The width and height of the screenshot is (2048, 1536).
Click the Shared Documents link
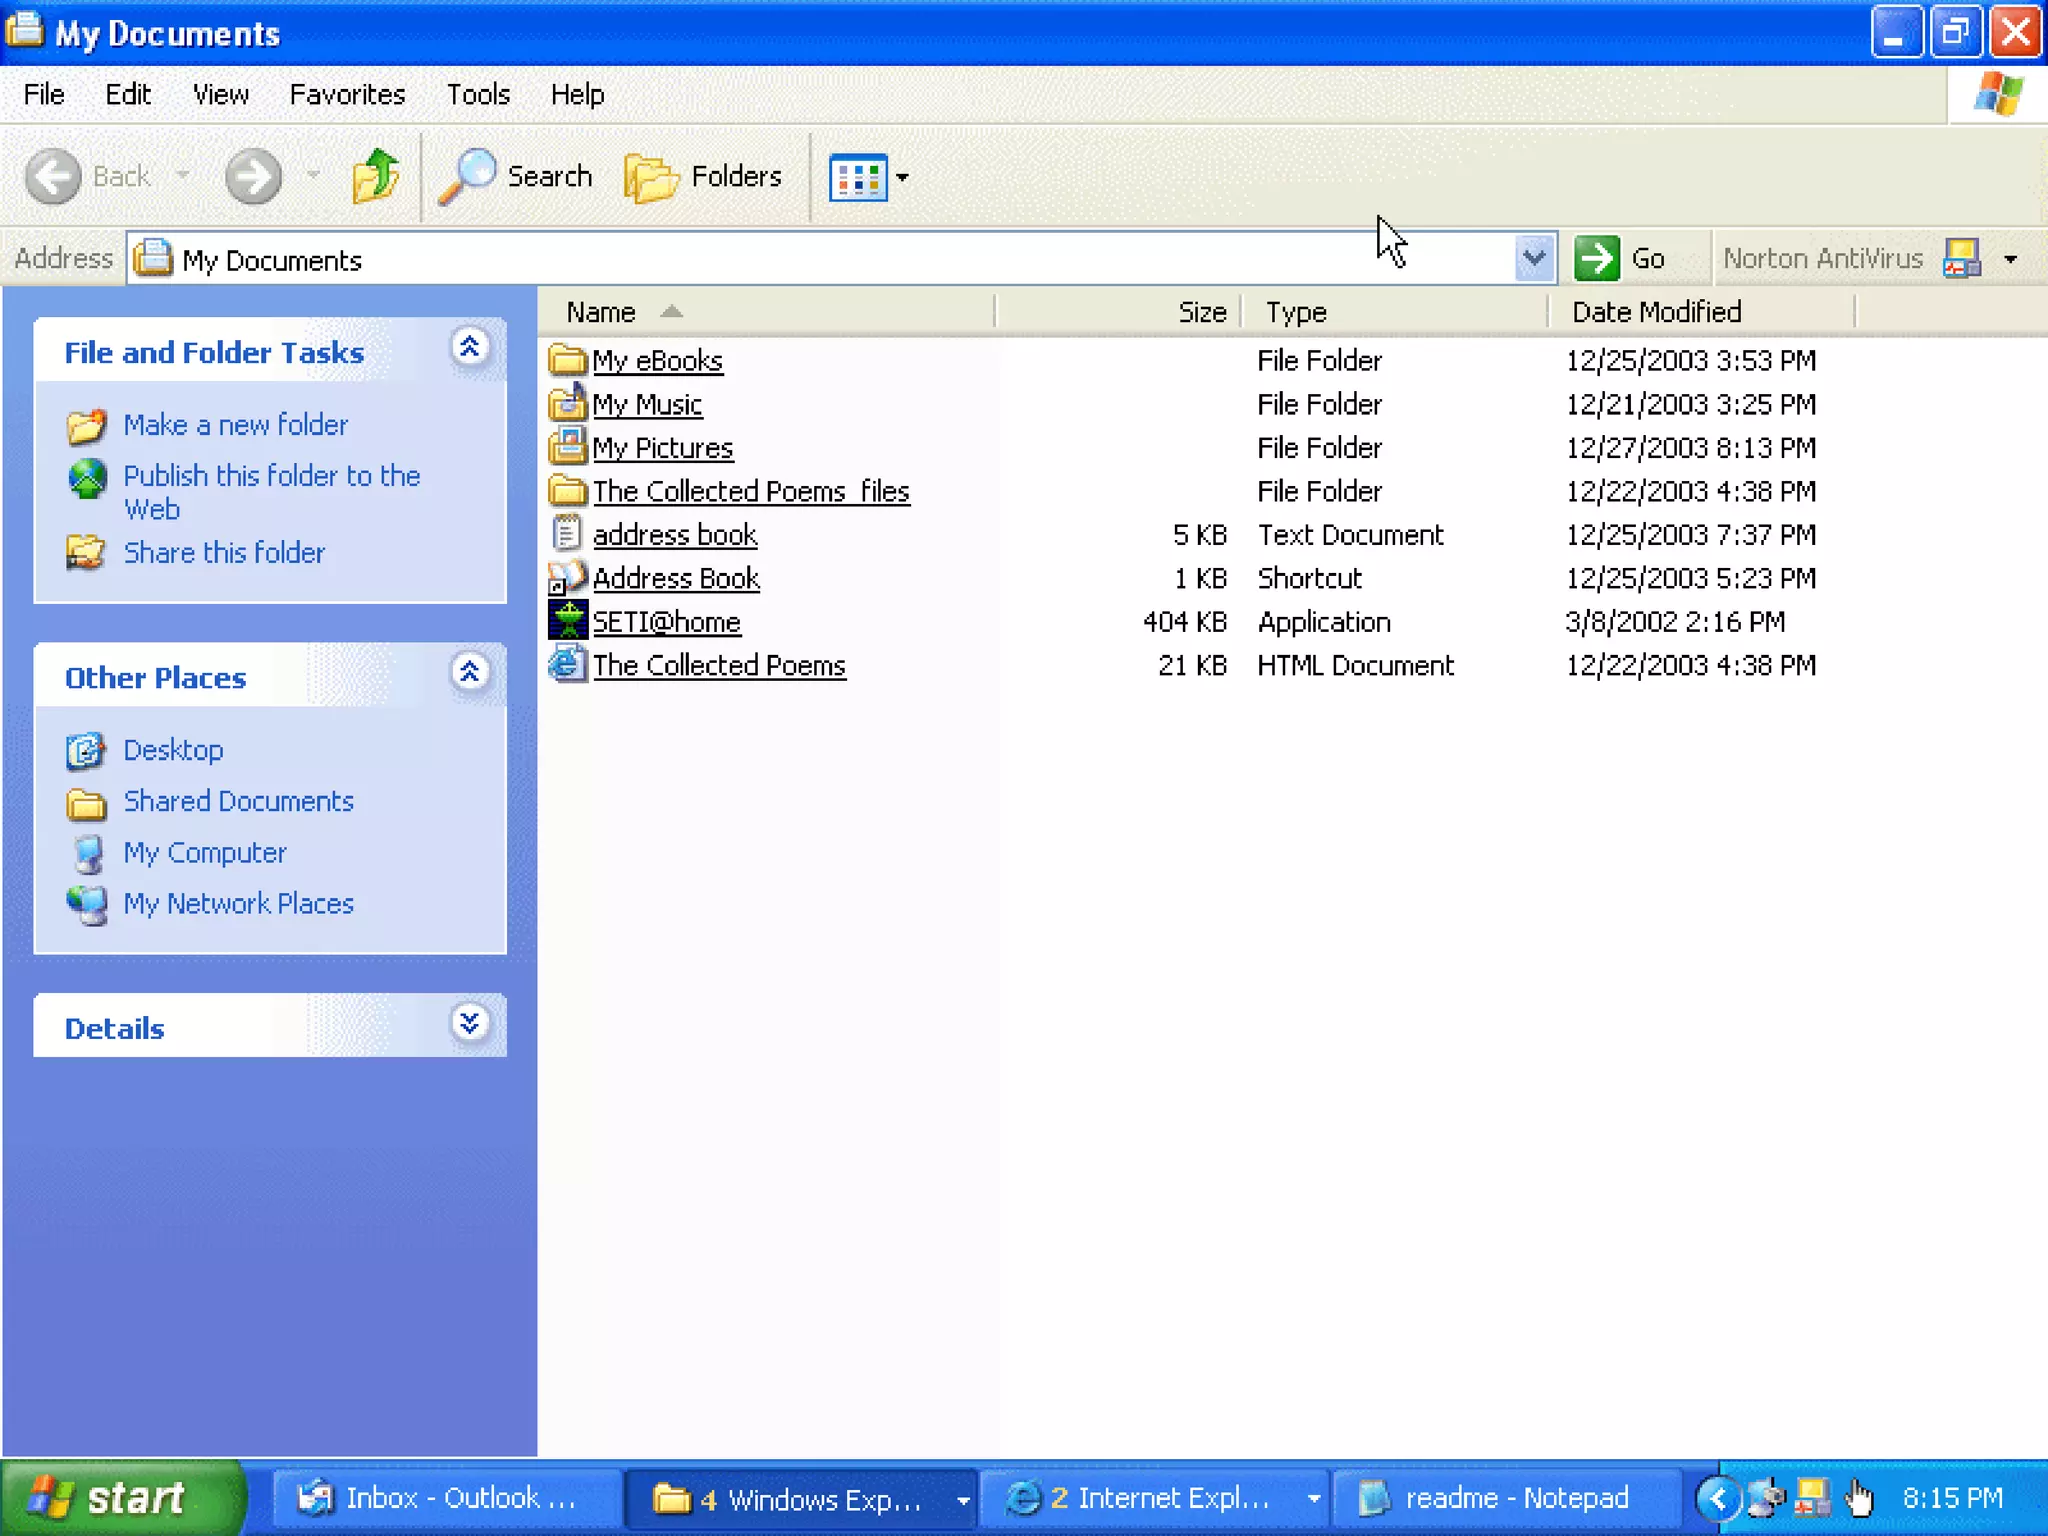[238, 801]
